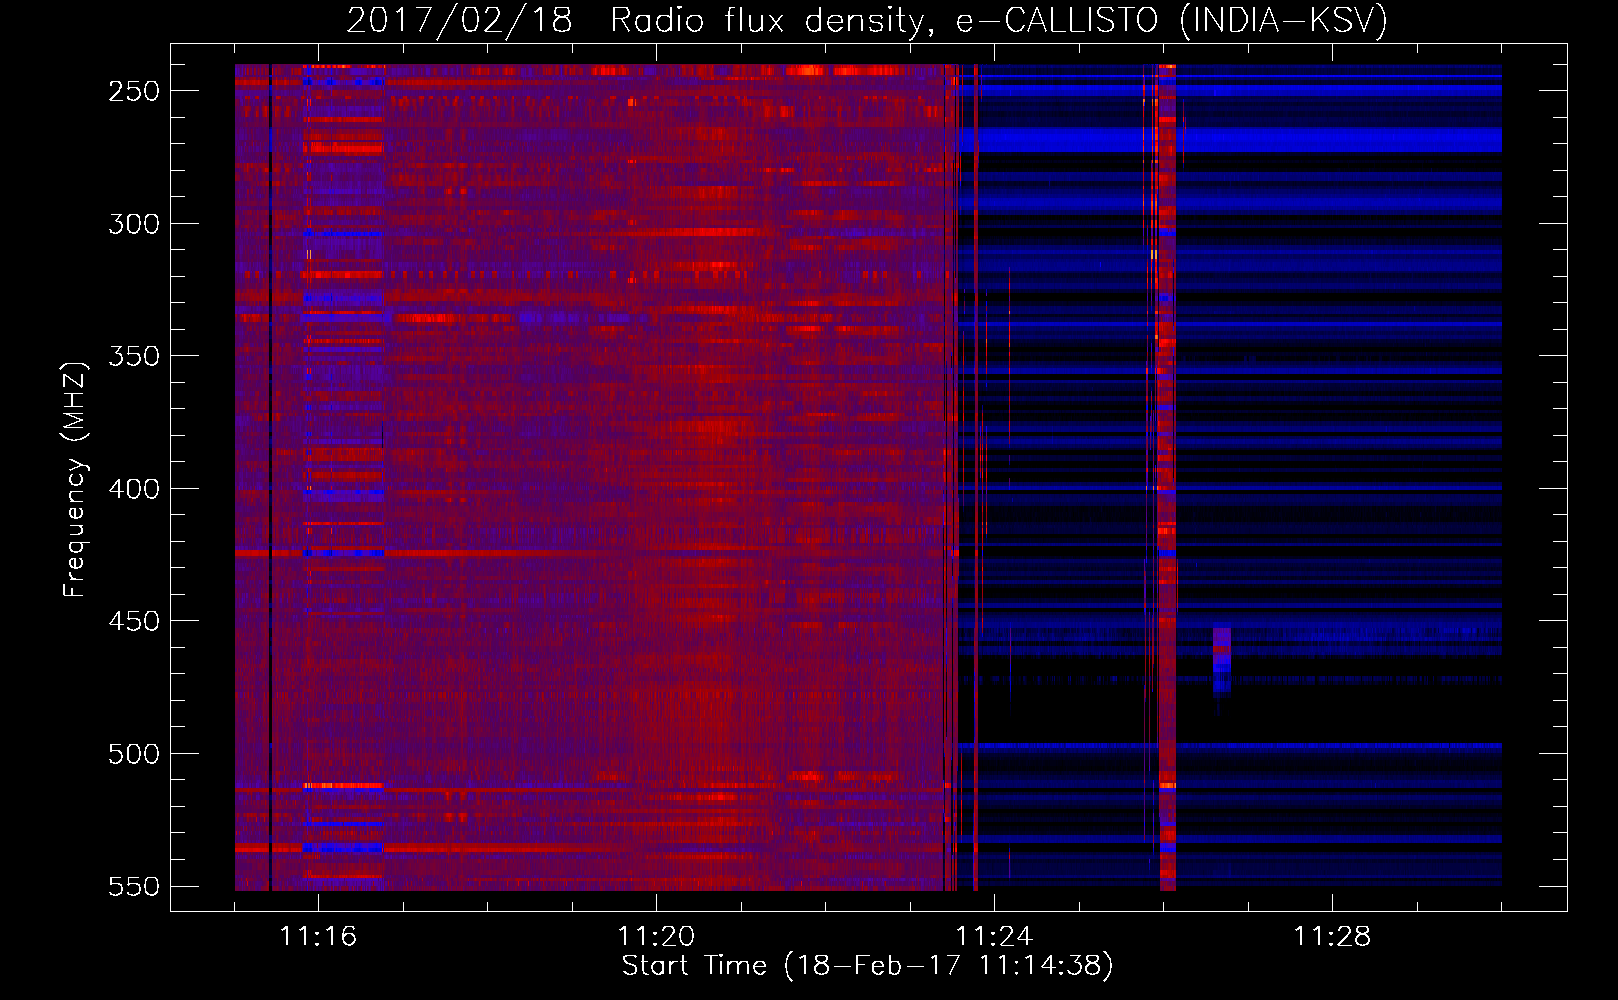This screenshot has width=1618, height=1000.
Task: Click the "Frequency (MHZ)" axis label
Action: [74, 480]
